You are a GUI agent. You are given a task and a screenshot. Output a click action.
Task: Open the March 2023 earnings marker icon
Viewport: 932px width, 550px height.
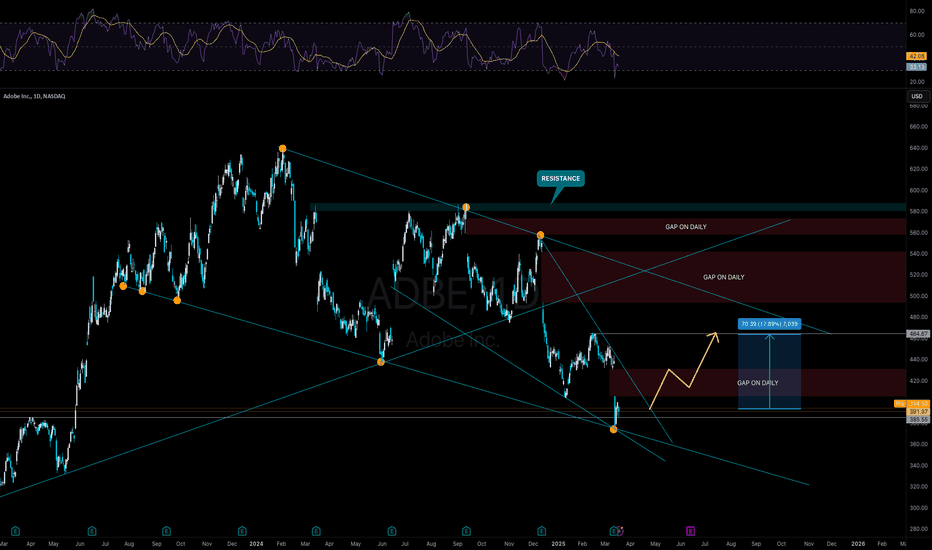click(15, 530)
